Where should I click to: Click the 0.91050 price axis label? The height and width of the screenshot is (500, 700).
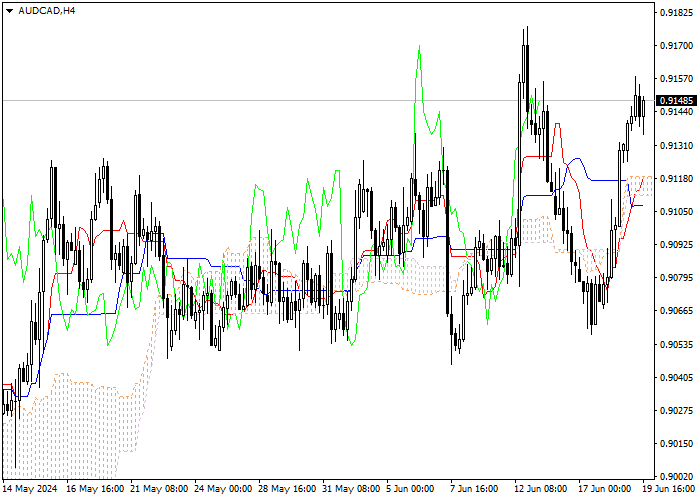pyautogui.click(x=676, y=212)
